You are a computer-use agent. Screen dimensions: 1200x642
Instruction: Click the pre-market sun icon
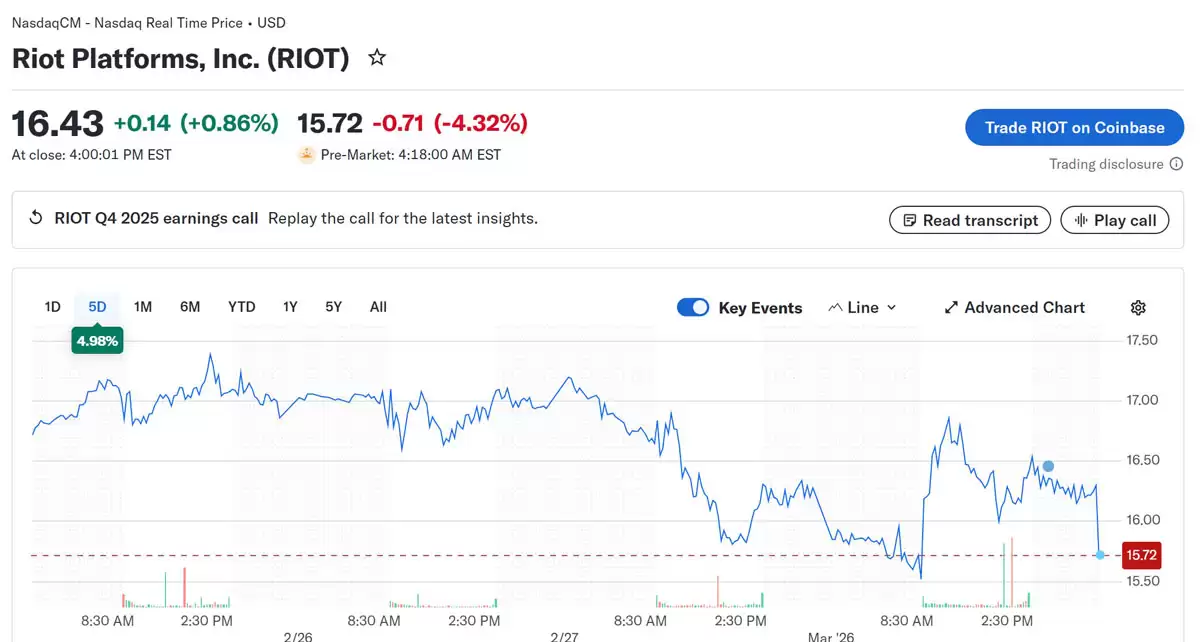[305, 154]
